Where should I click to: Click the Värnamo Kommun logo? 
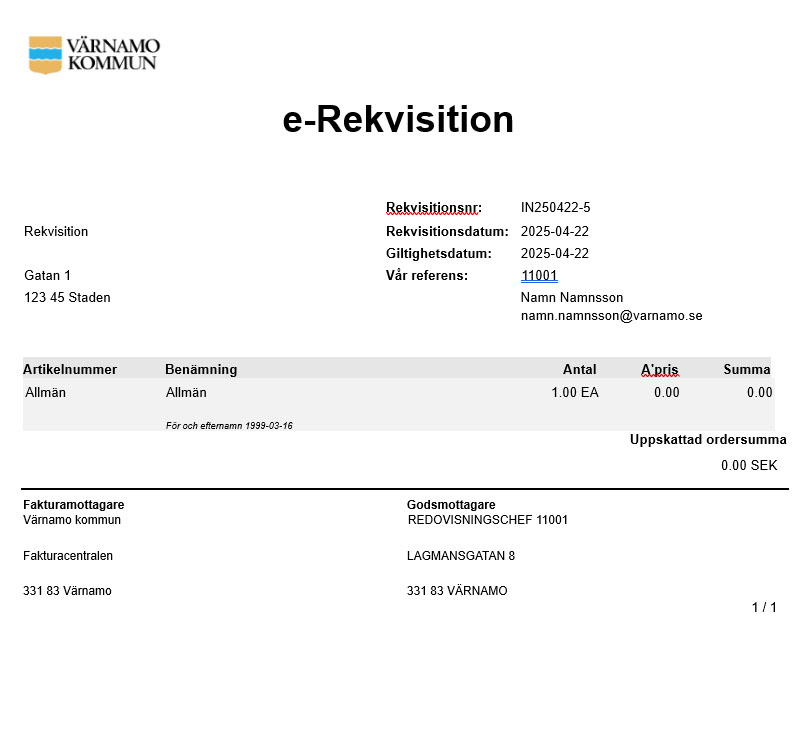(94, 55)
